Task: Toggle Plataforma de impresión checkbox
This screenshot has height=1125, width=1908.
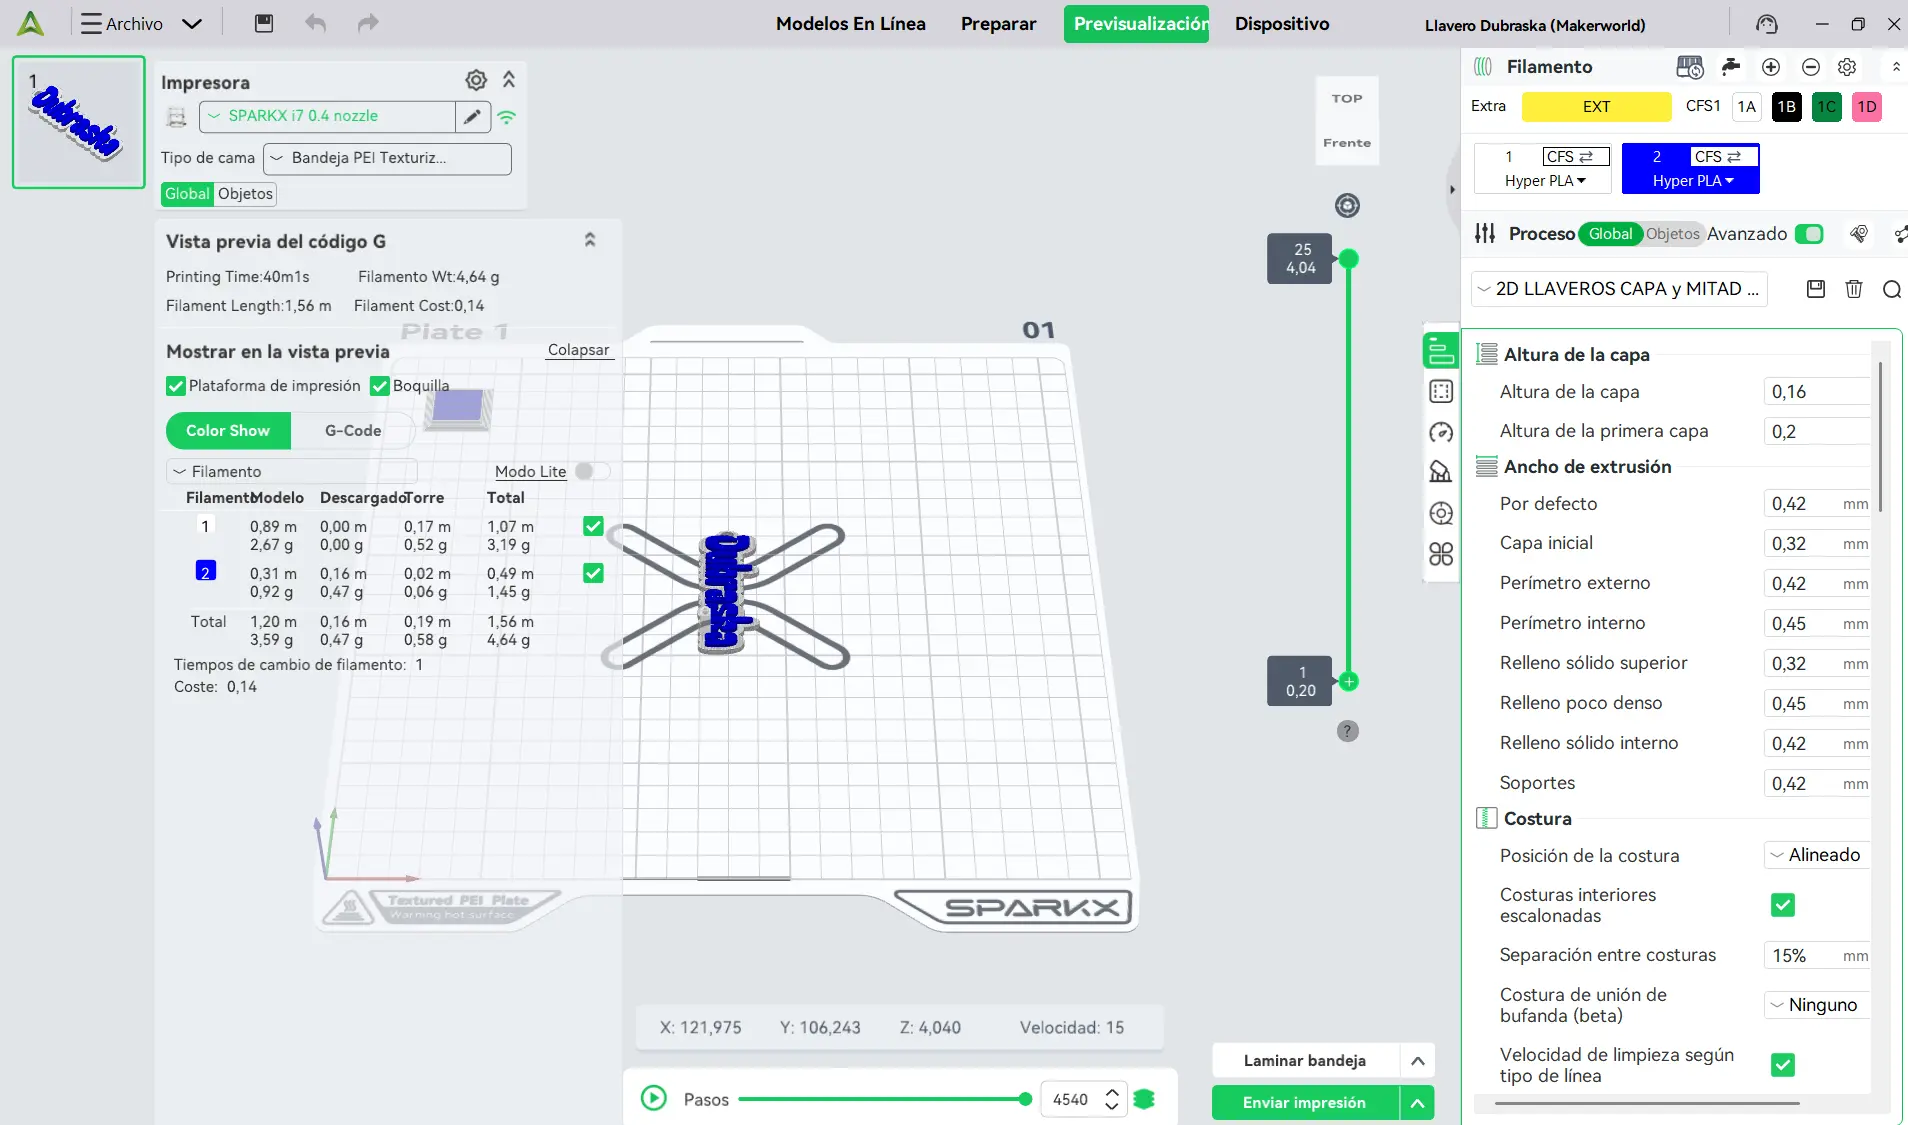Action: tap(176, 386)
